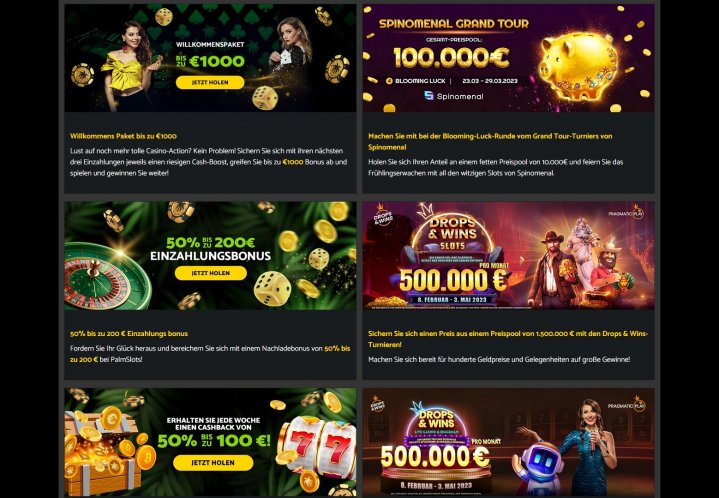This screenshot has width=719, height=498.
Task: Click the golden piggy bank image
Action: point(577,65)
